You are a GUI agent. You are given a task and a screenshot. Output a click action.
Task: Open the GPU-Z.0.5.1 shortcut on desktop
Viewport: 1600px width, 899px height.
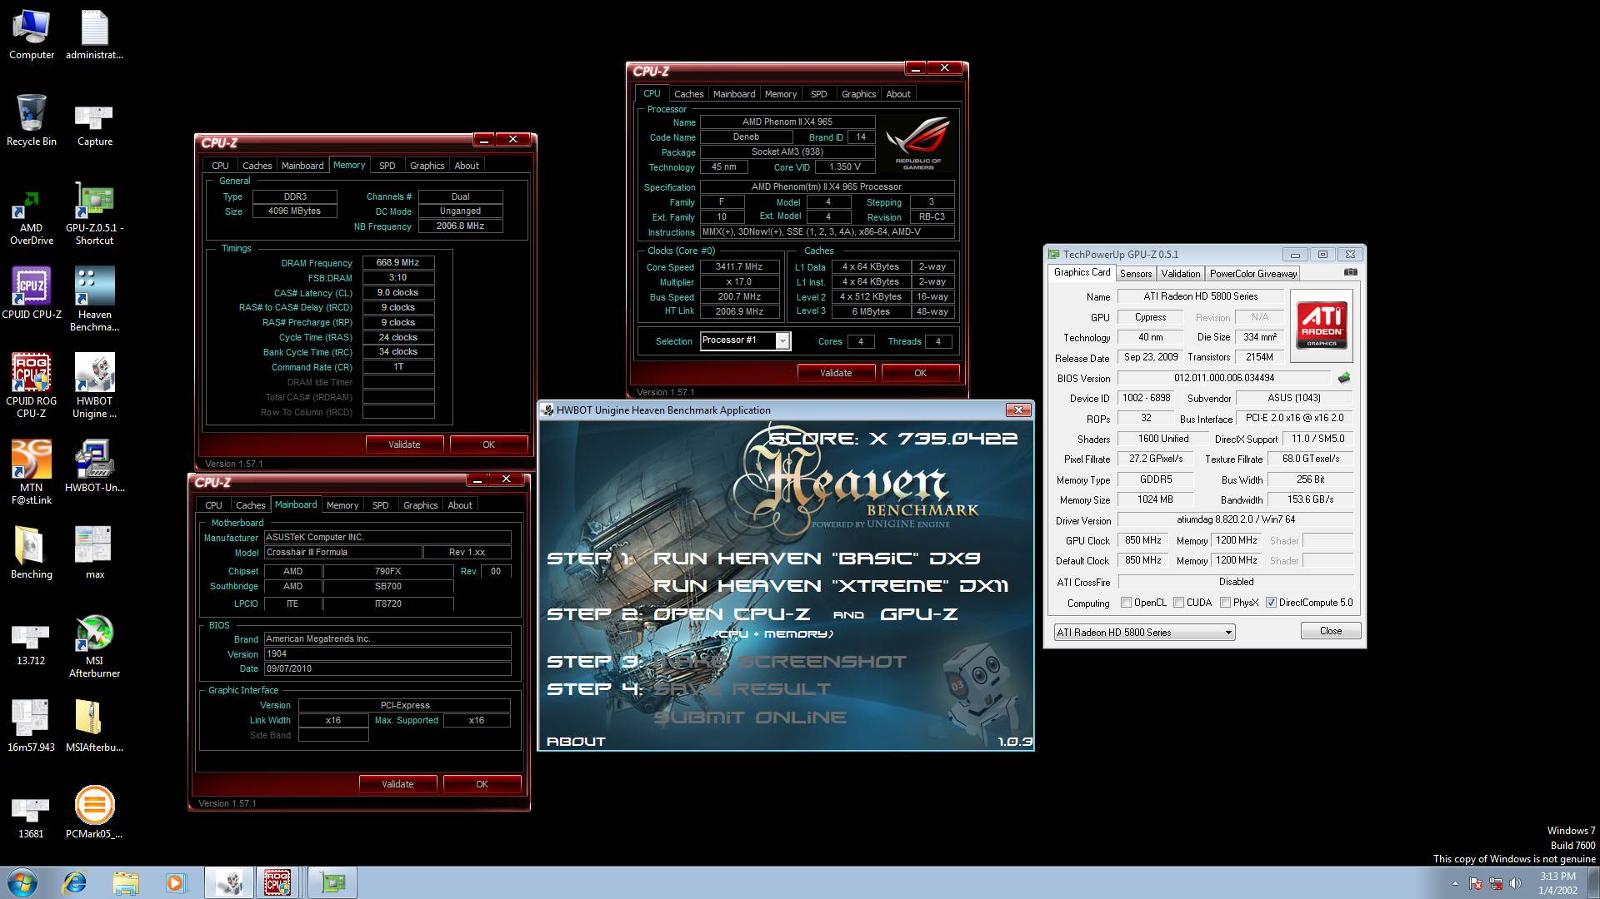[94, 214]
